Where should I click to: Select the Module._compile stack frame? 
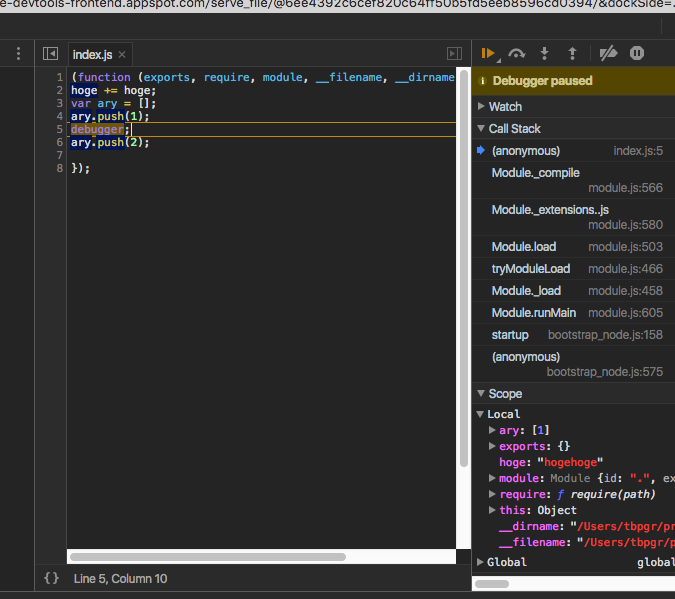[x=573, y=180]
